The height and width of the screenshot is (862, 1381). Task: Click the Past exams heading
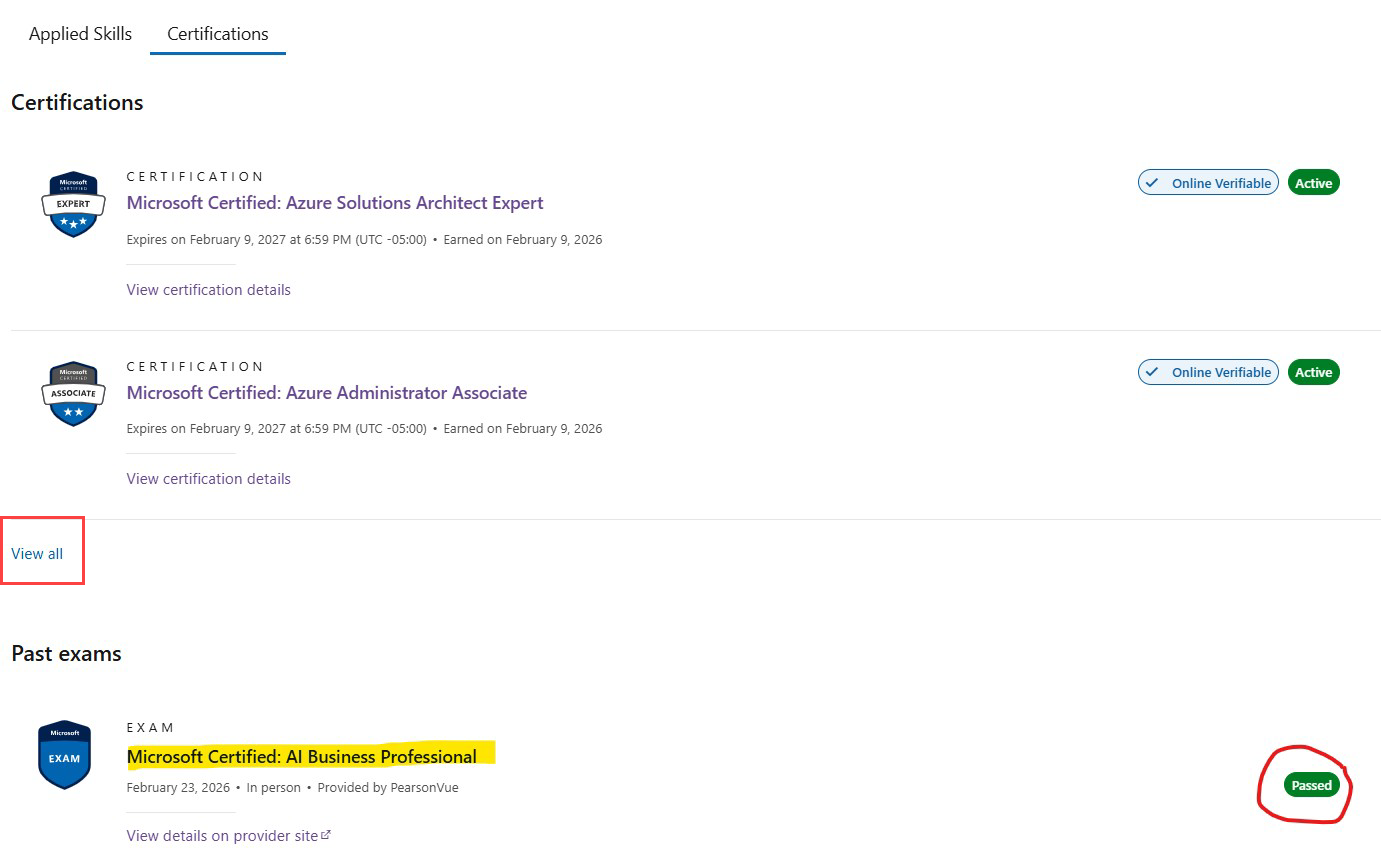pyautogui.click(x=66, y=654)
